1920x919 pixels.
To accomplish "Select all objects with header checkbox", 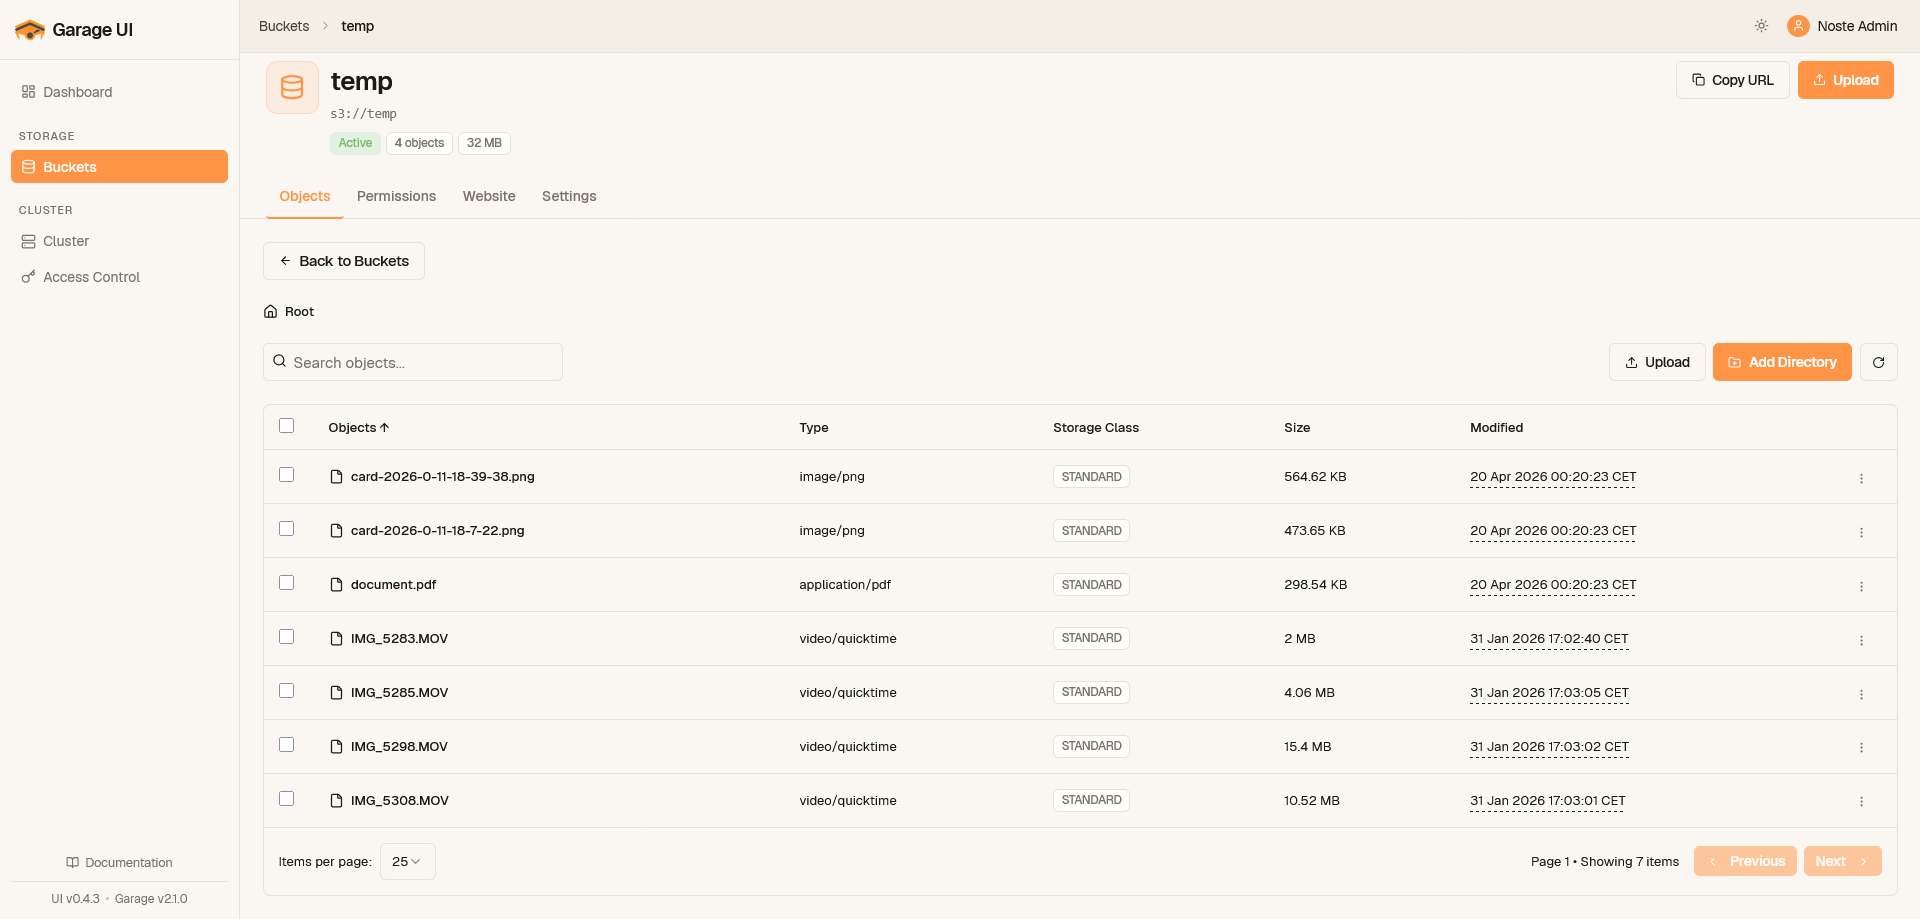I will pos(287,425).
